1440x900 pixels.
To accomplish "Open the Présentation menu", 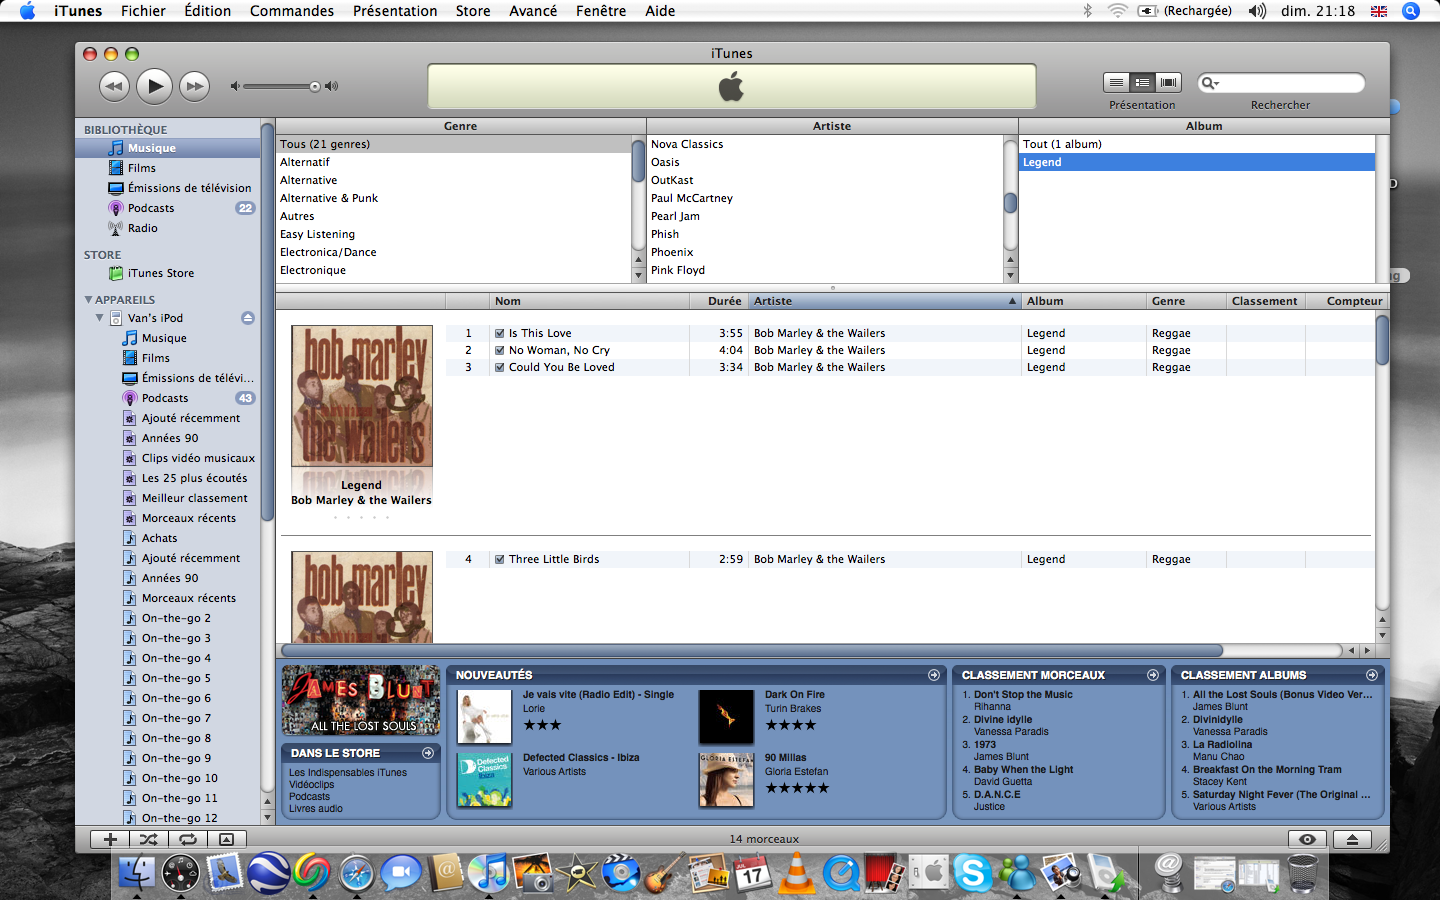I will coord(395,11).
